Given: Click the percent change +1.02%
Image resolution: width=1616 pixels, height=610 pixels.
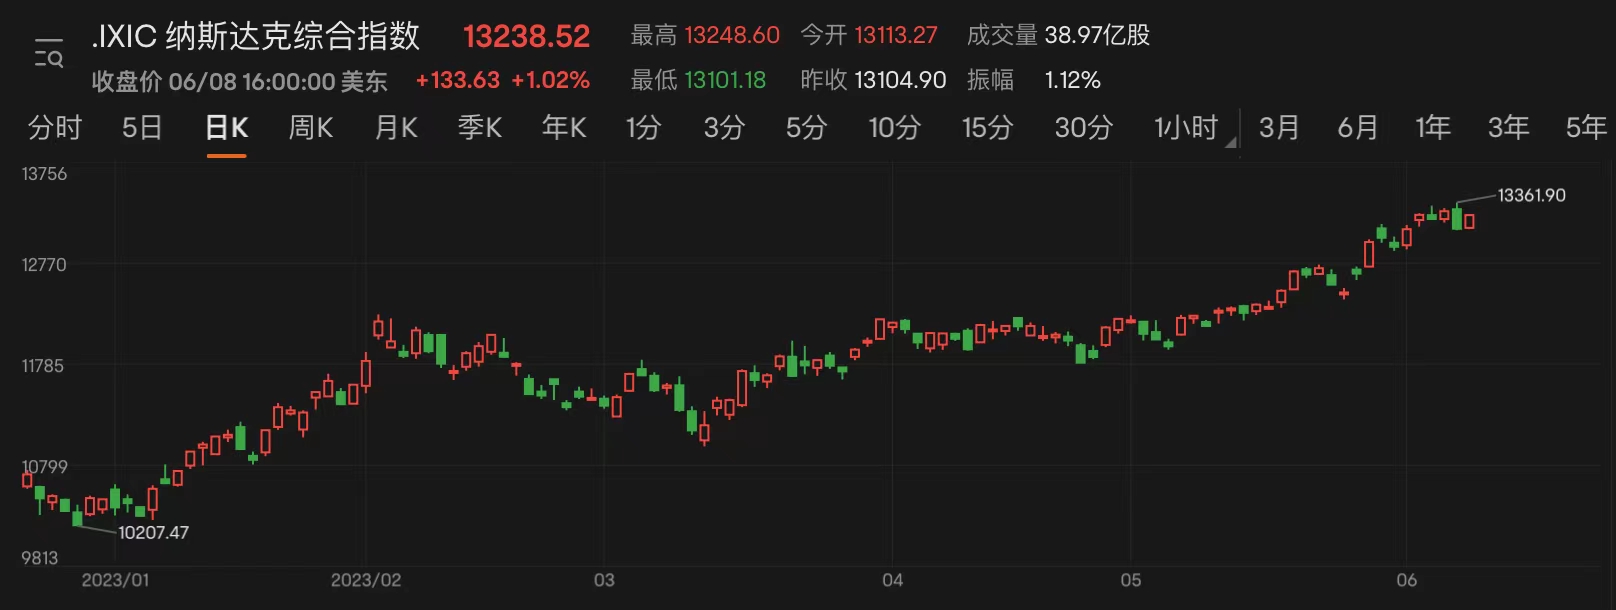Looking at the screenshot, I should click(x=550, y=80).
